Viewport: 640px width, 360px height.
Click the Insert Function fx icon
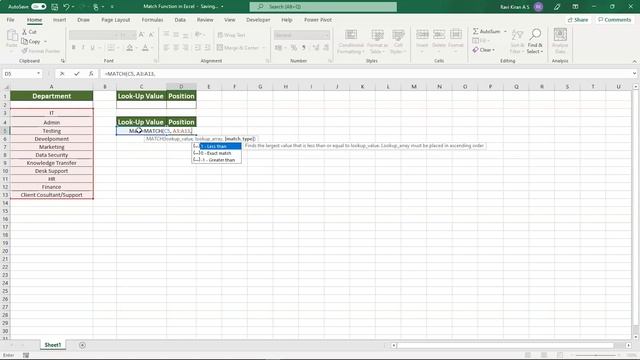click(91, 73)
